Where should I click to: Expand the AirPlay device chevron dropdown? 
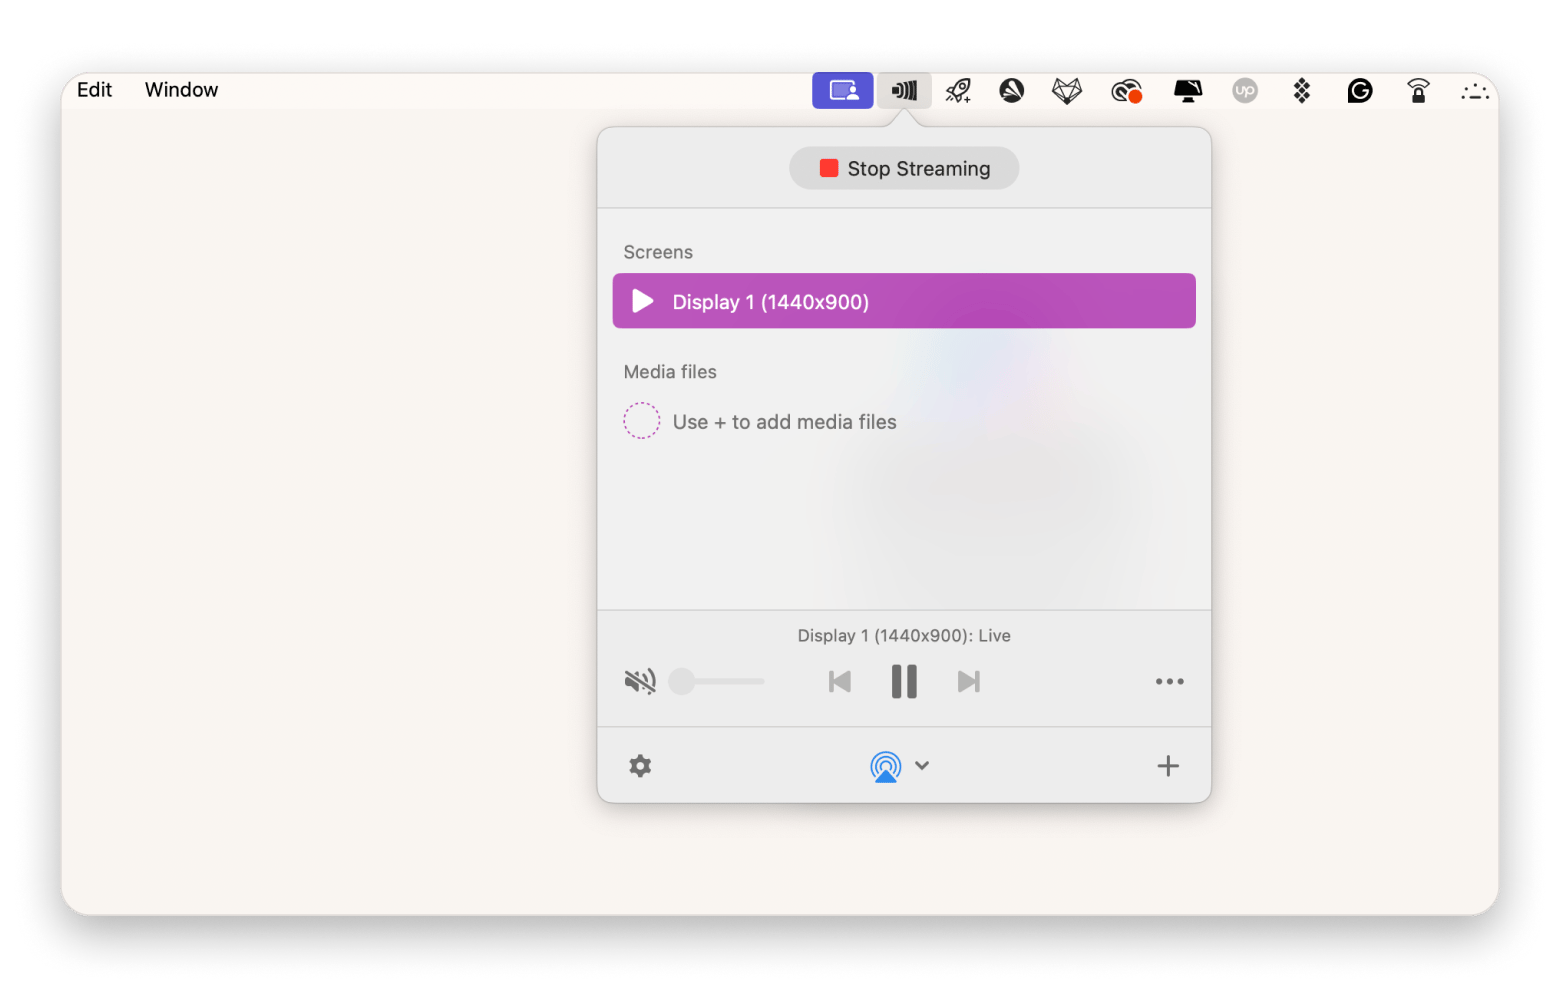(x=922, y=766)
